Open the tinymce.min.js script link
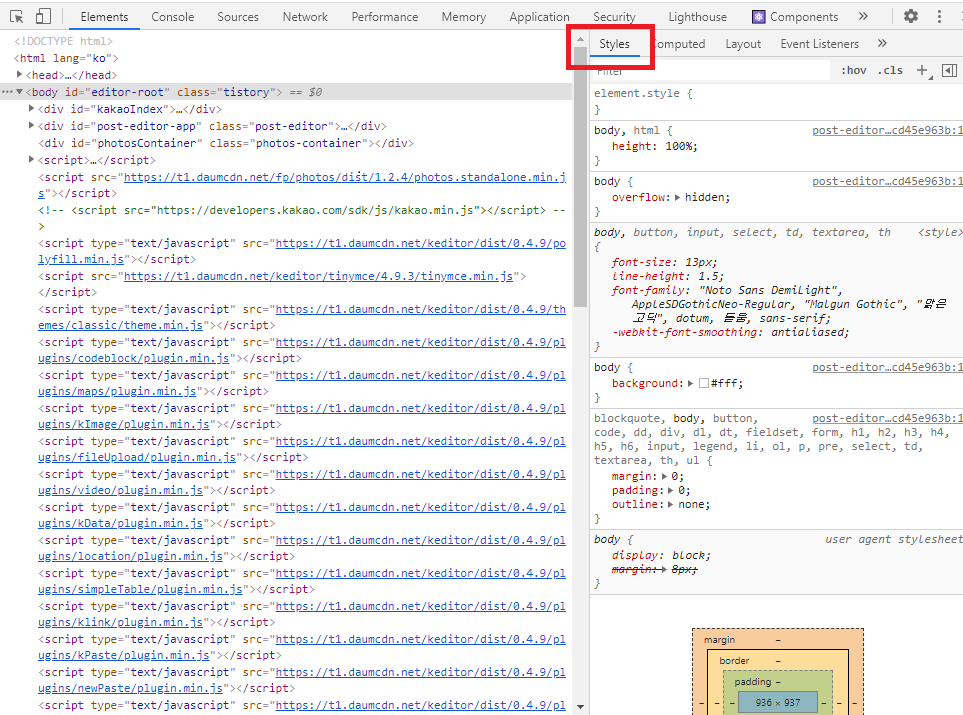Screen dimensions: 963x715 click(318, 276)
